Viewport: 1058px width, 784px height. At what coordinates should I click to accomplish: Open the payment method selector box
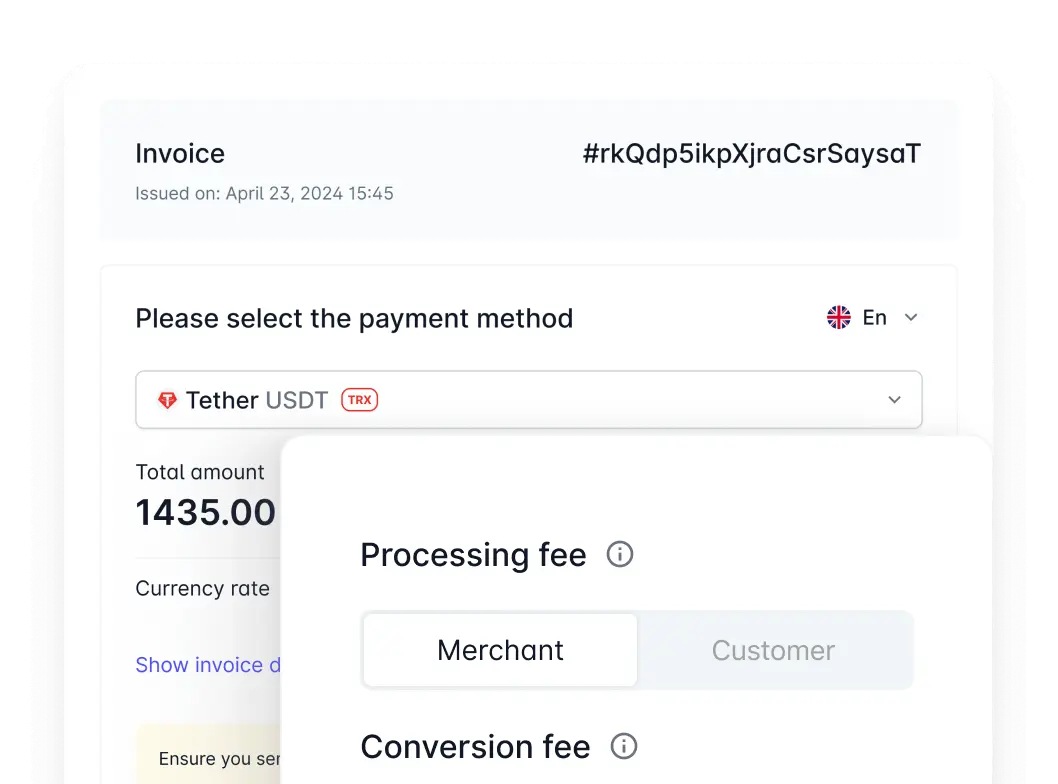click(528, 400)
